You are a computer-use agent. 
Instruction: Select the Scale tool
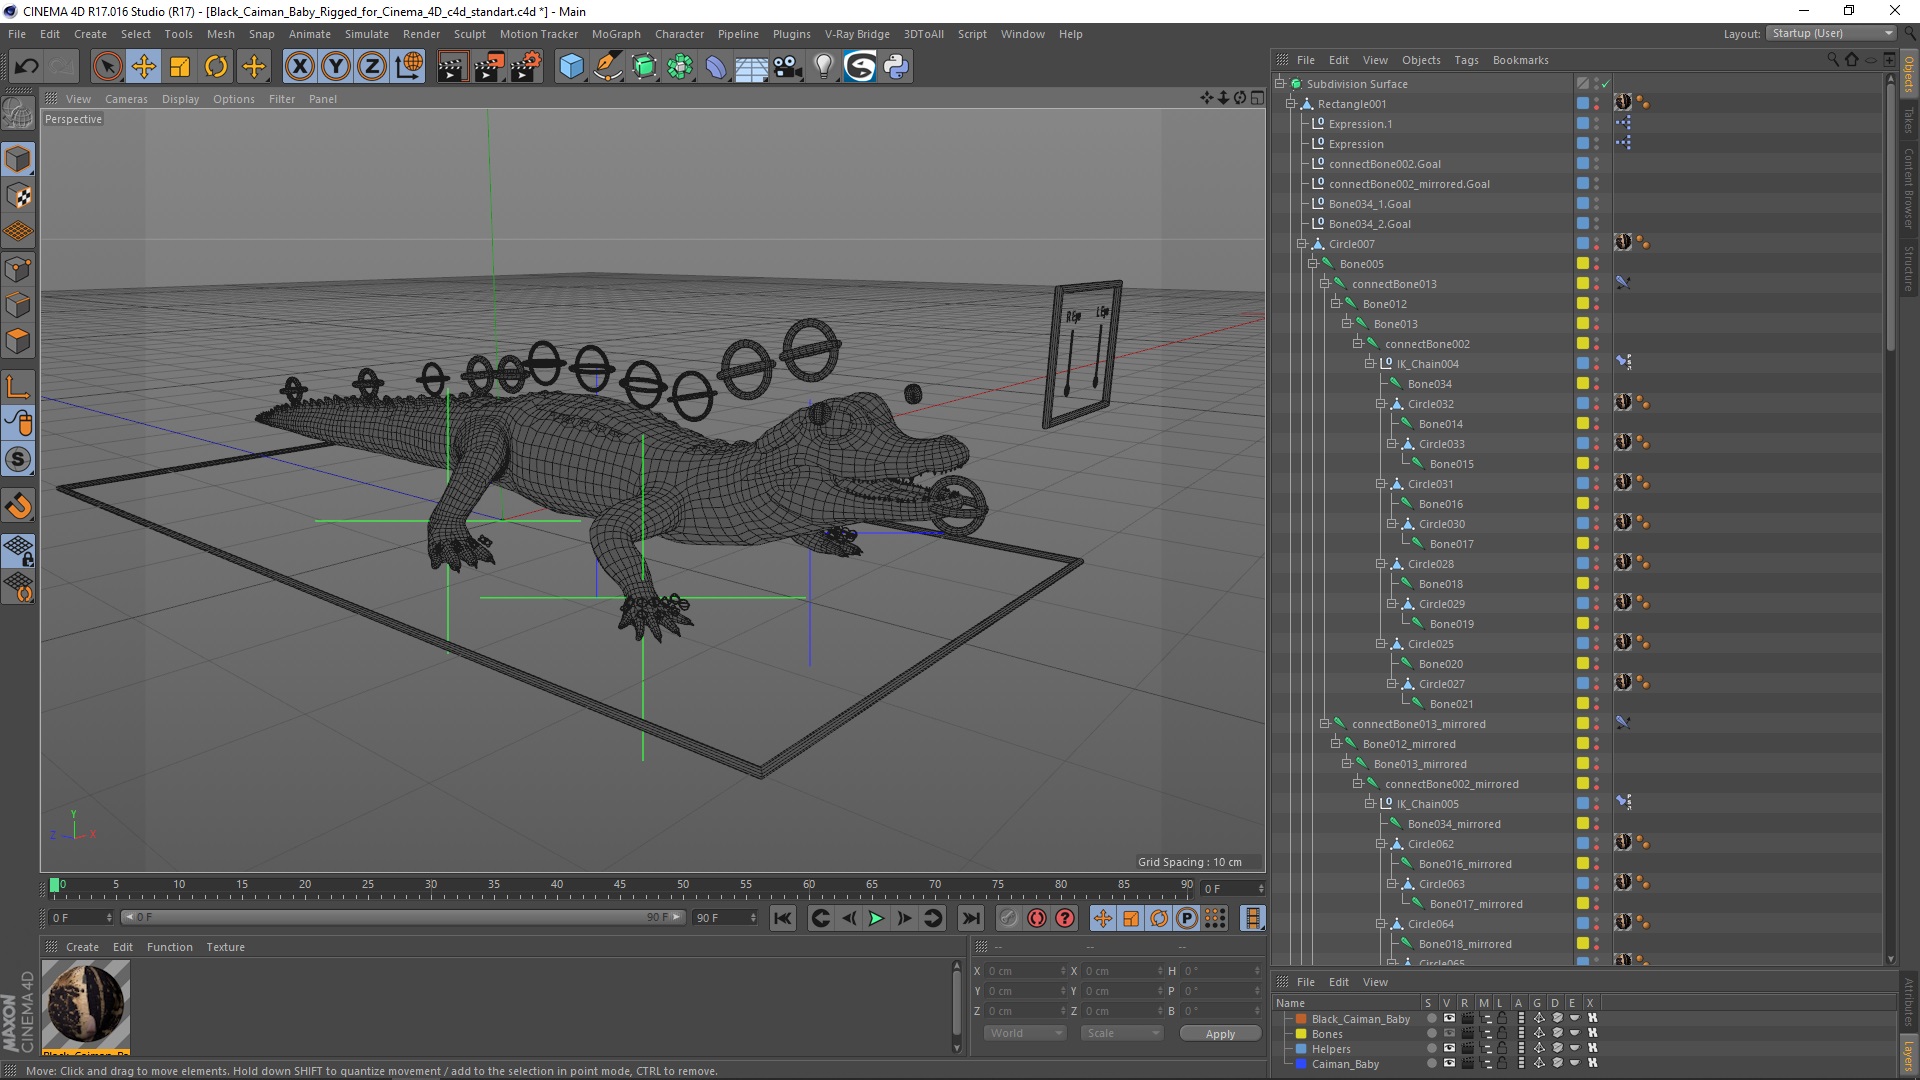180,67
